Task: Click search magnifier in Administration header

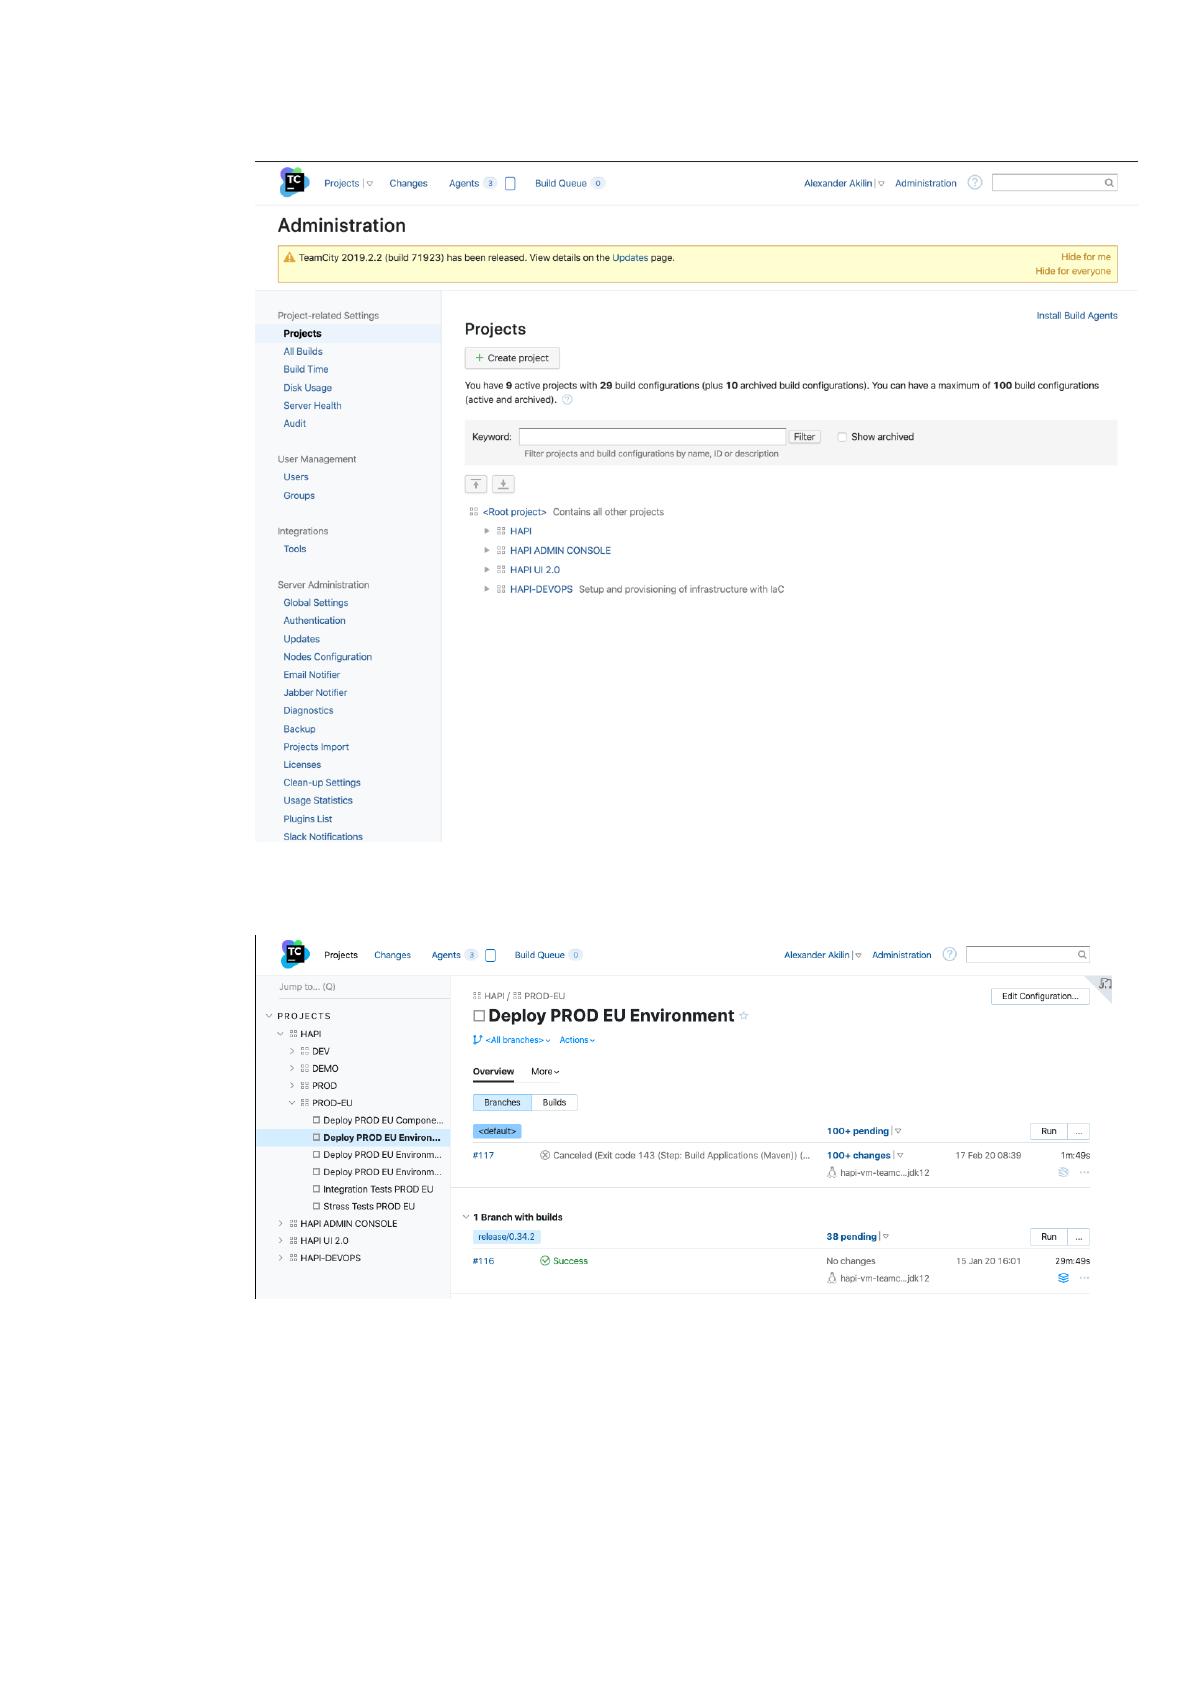Action: coord(1109,183)
